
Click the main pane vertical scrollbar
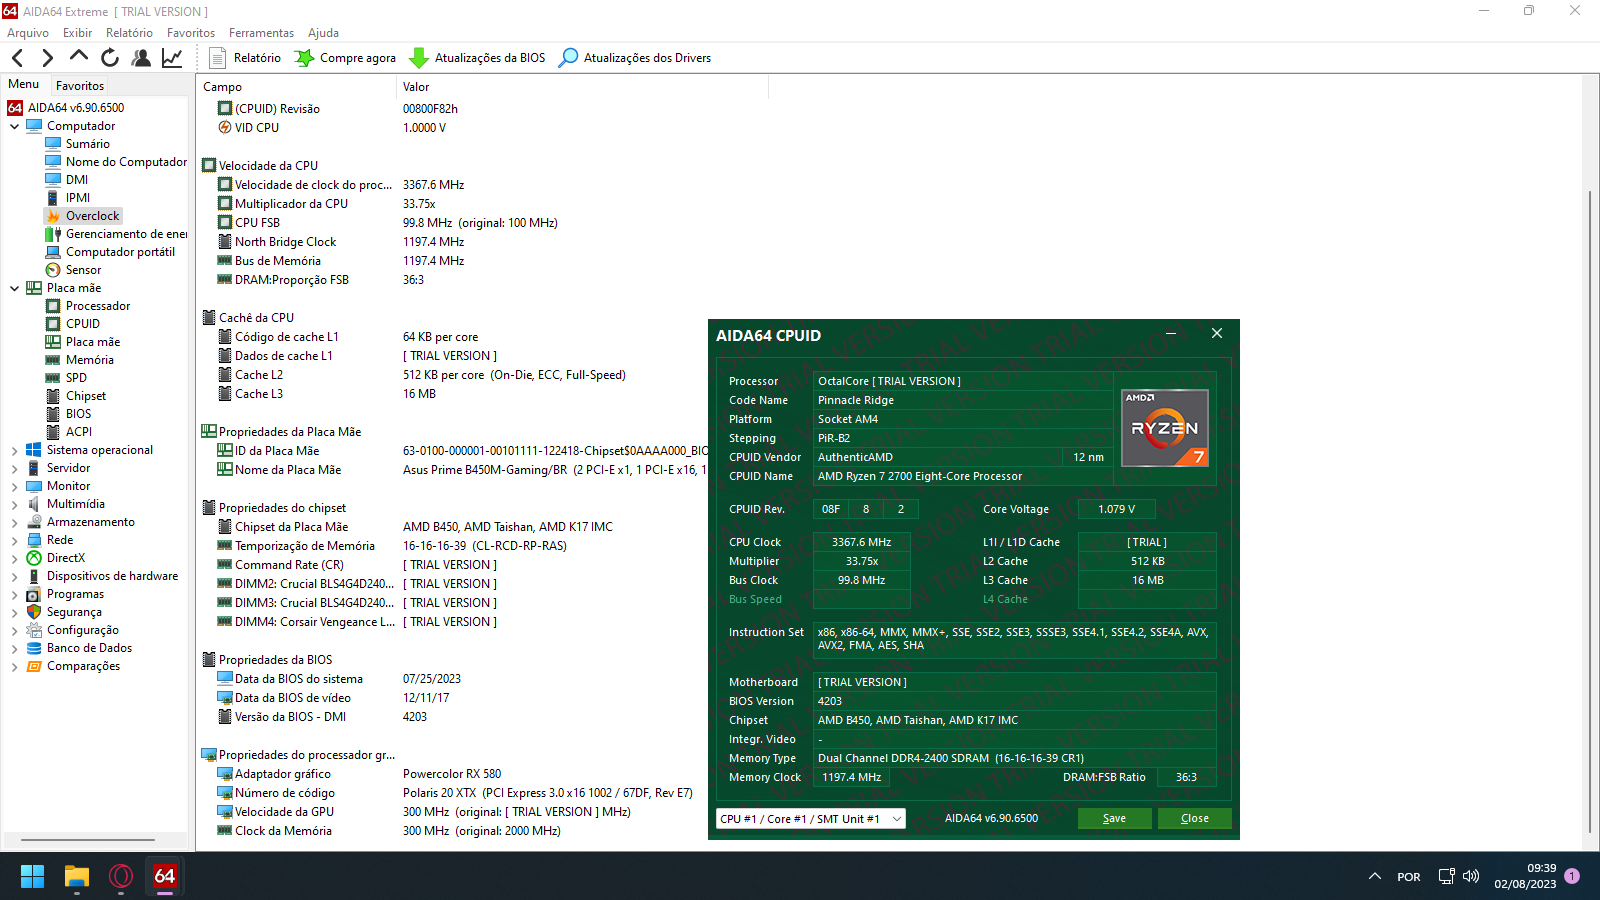pyautogui.click(x=1591, y=510)
